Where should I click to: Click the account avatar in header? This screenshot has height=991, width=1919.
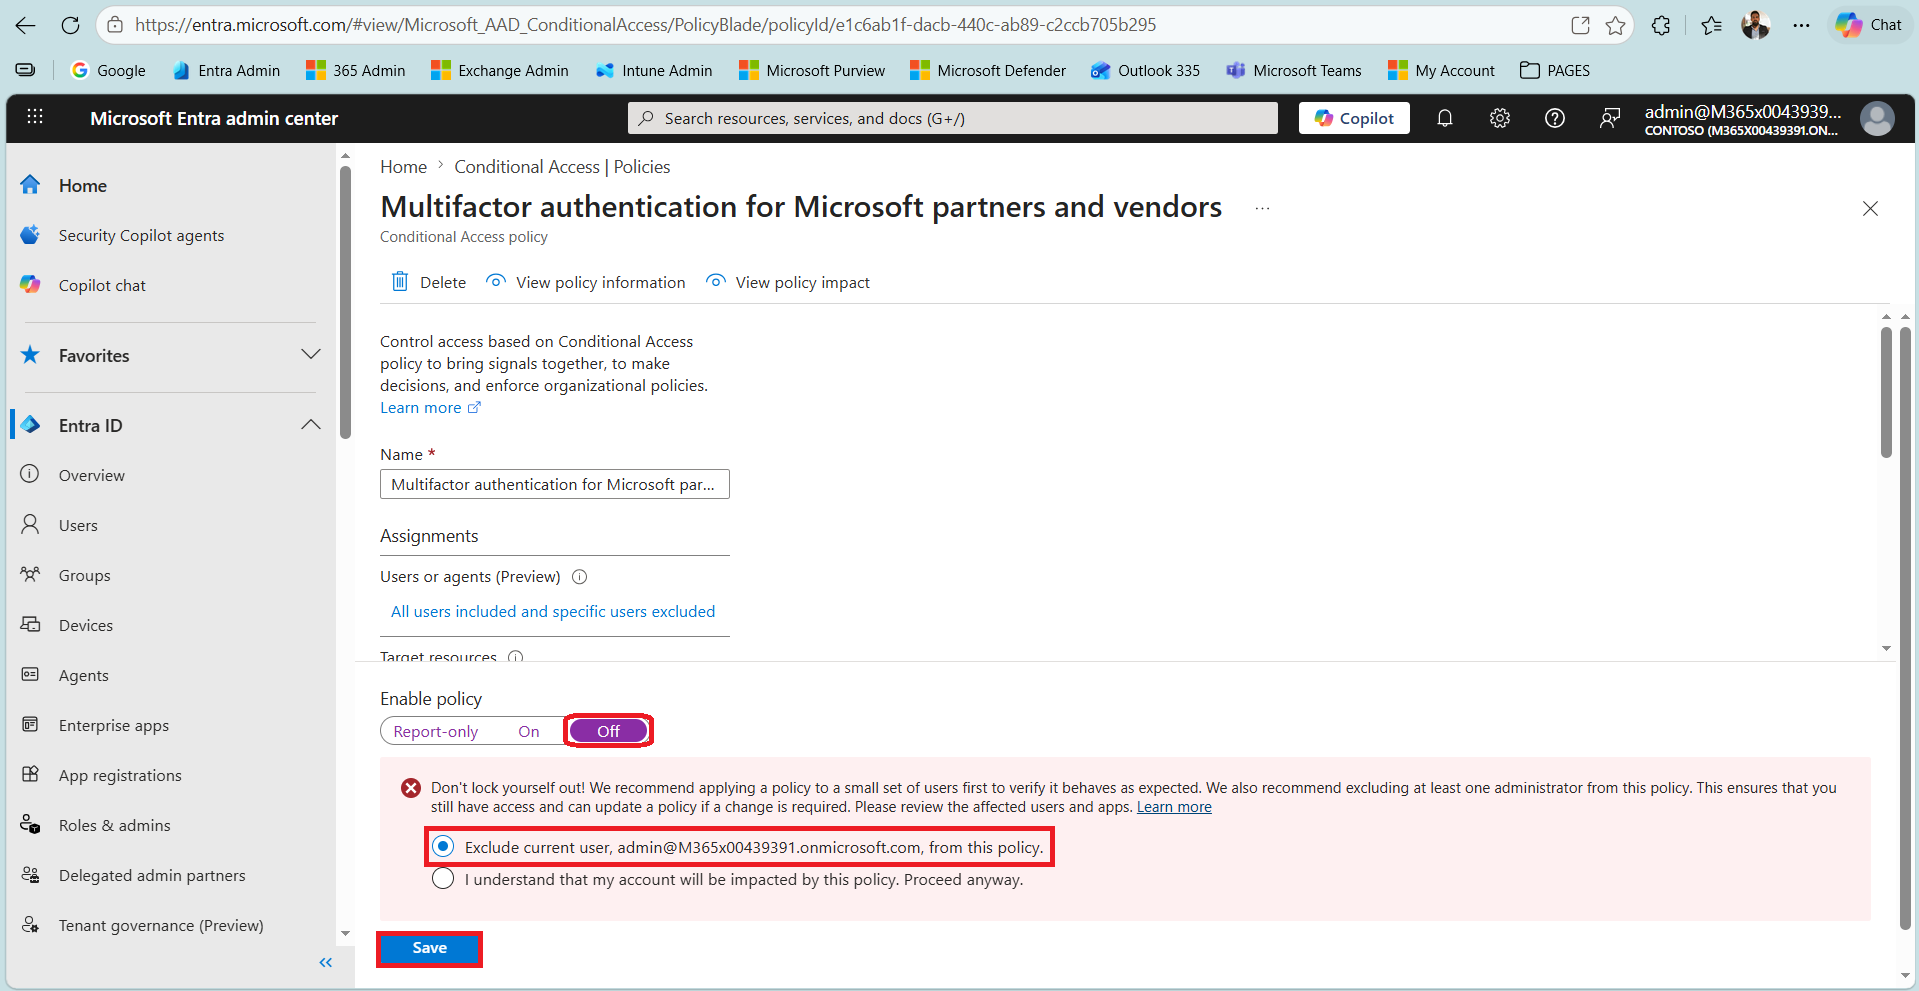(1877, 118)
